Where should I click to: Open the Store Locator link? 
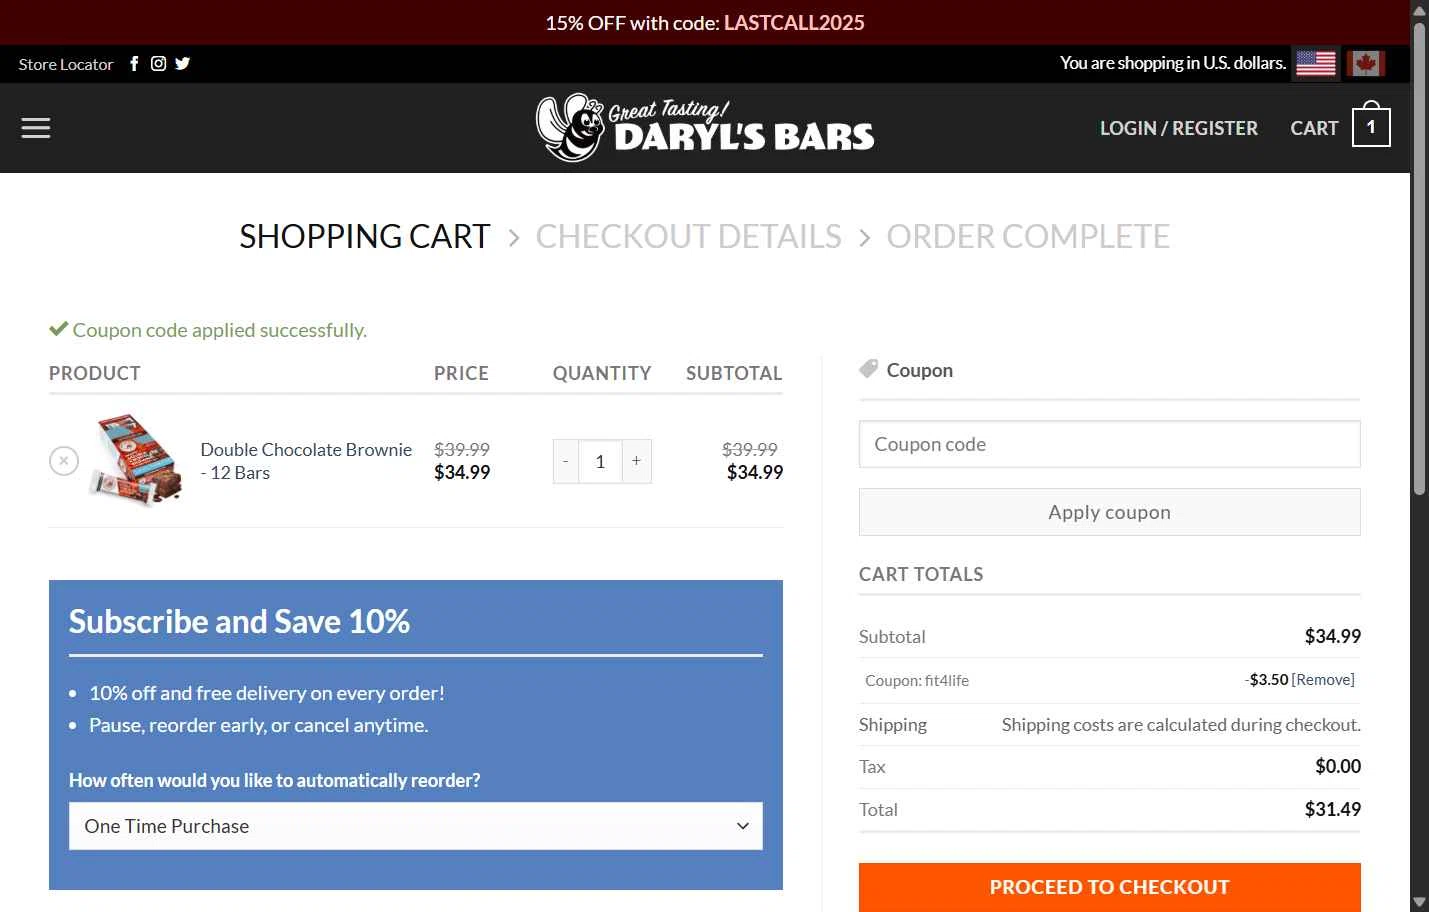click(x=66, y=64)
